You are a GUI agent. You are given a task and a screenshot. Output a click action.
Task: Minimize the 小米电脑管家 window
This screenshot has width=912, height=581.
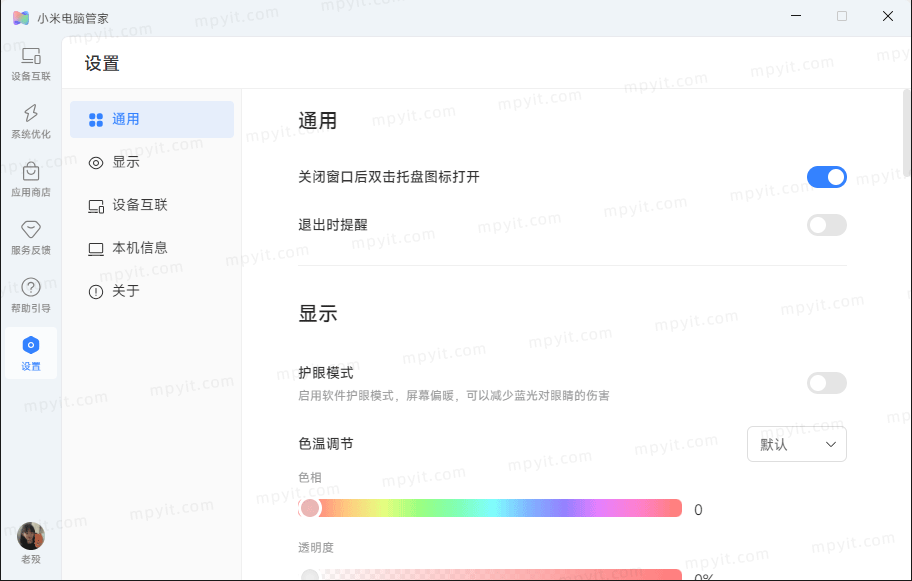point(796,16)
